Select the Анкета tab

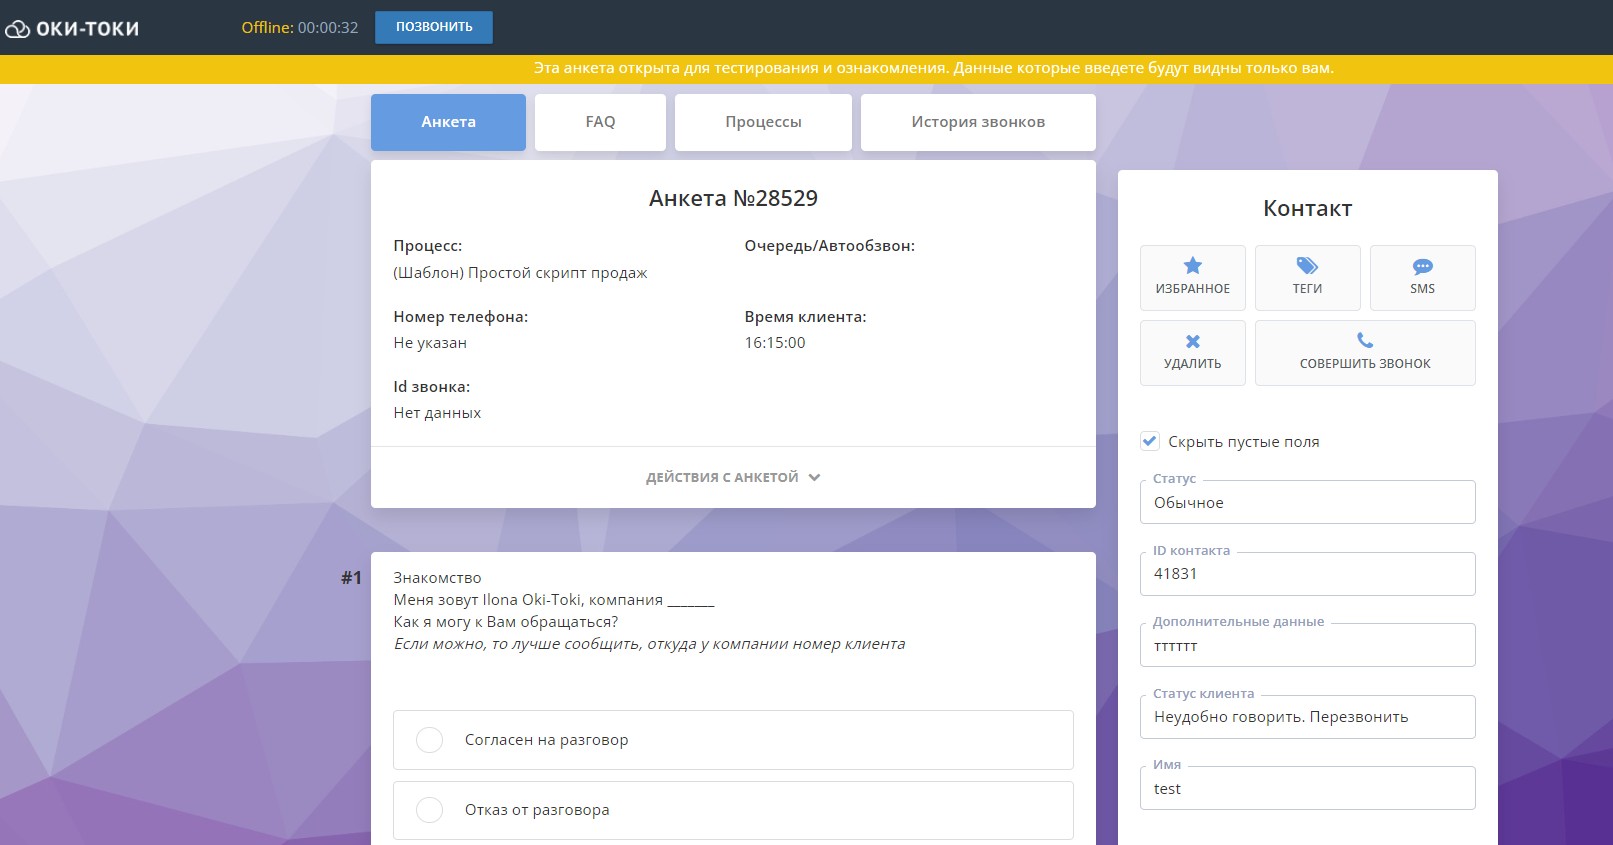[x=448, y=122]
